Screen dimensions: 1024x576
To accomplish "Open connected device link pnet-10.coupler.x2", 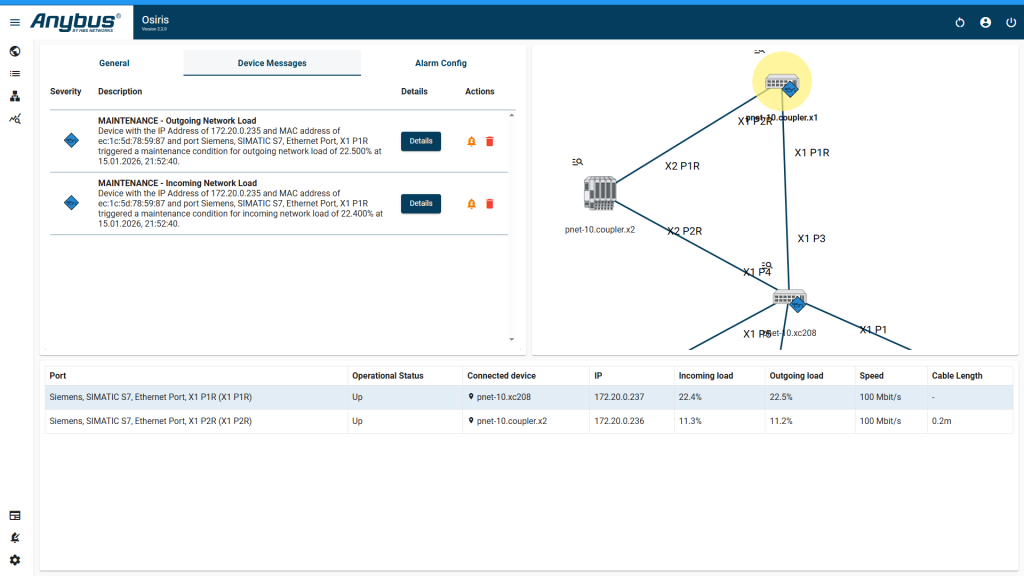I will point(512,421).
